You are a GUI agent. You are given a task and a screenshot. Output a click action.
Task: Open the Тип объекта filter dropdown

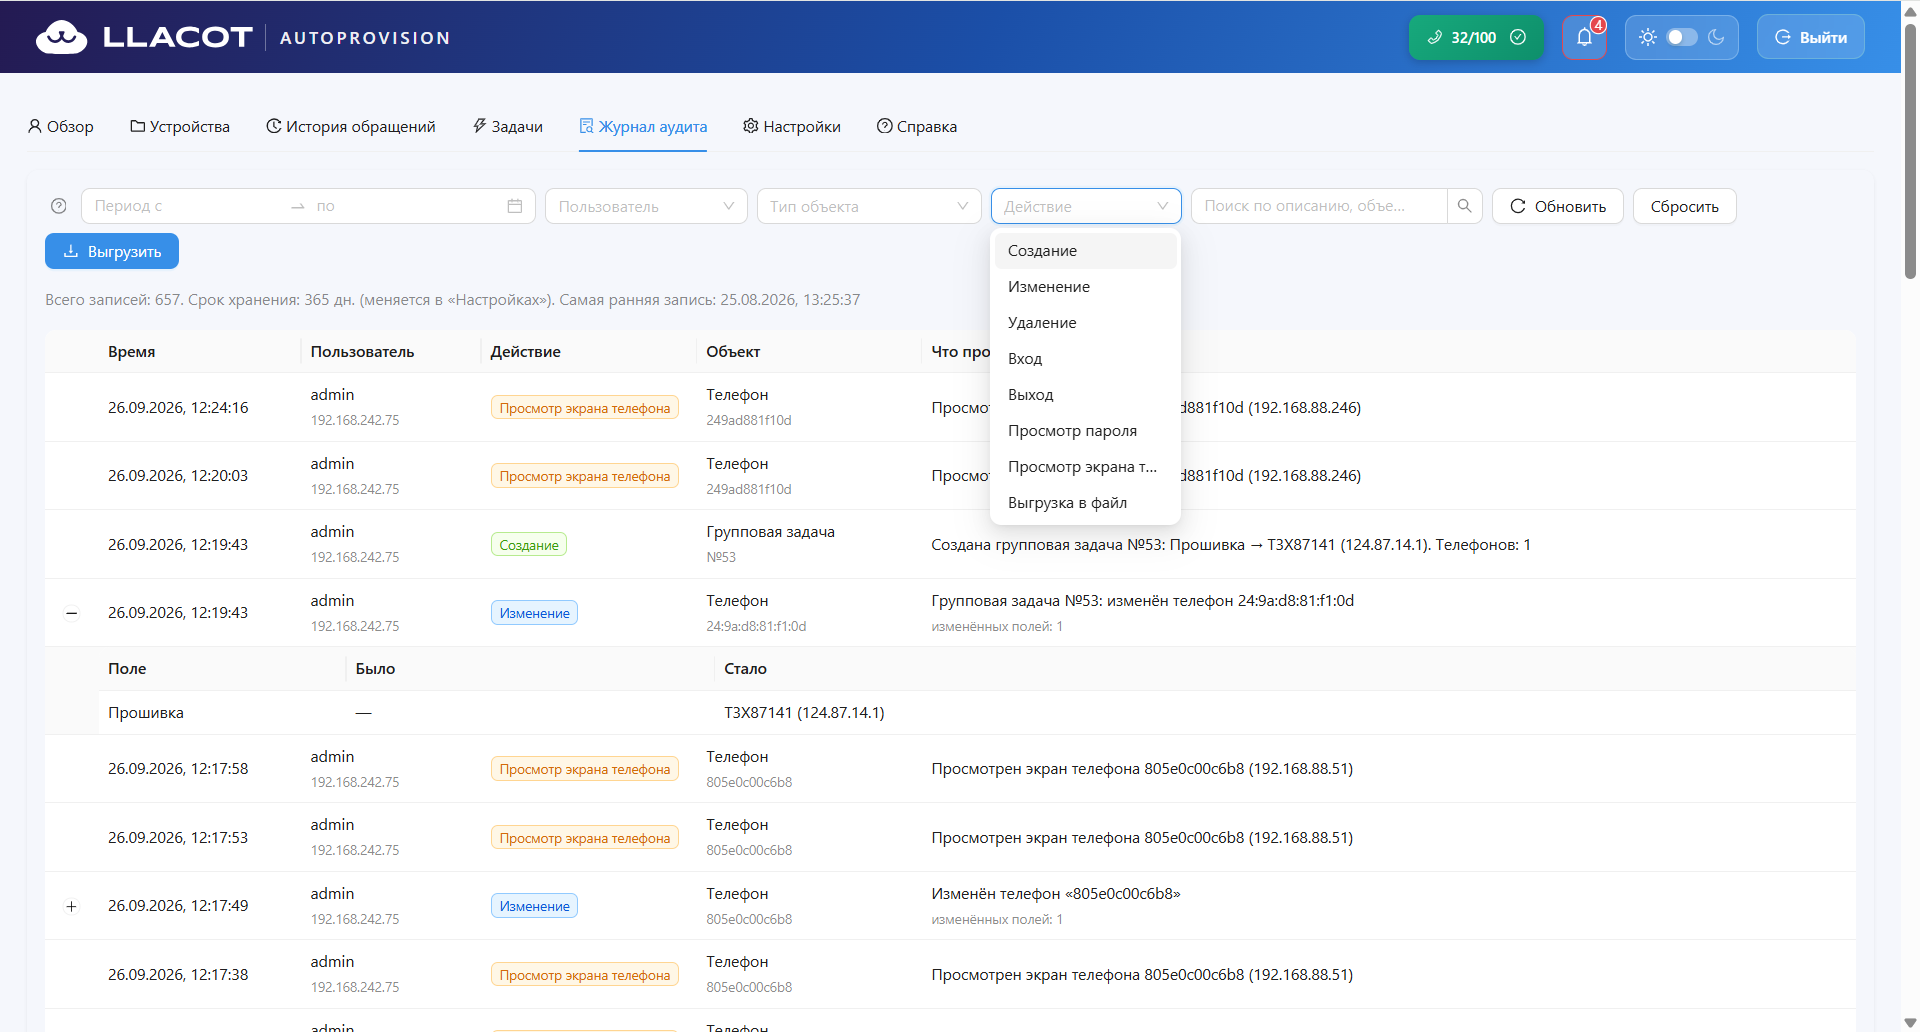[869, 206]
